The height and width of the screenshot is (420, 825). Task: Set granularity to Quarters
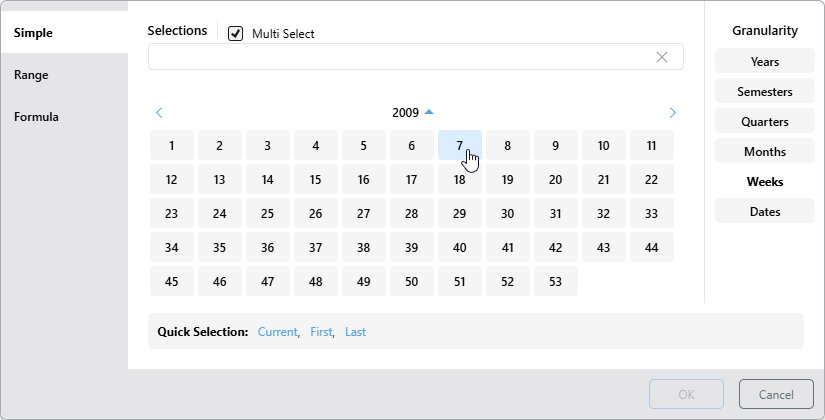point(764,122)
